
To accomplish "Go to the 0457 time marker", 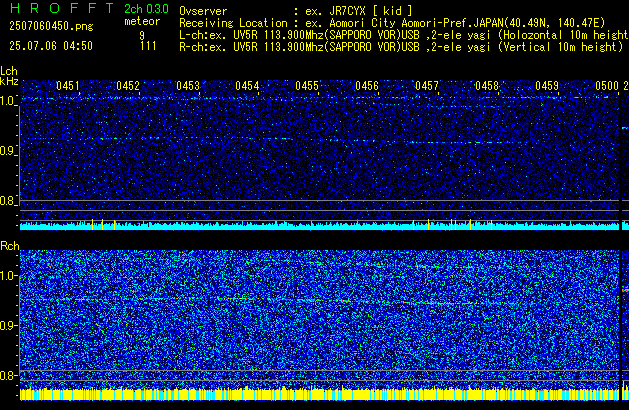I will (427, 86).
